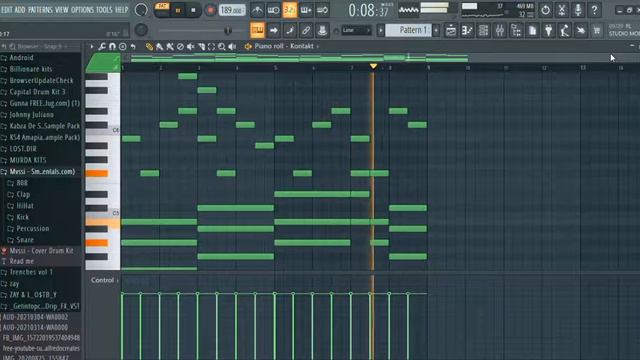640x360 pixels.
Task: Click the main volume knob
Action: 141,10
